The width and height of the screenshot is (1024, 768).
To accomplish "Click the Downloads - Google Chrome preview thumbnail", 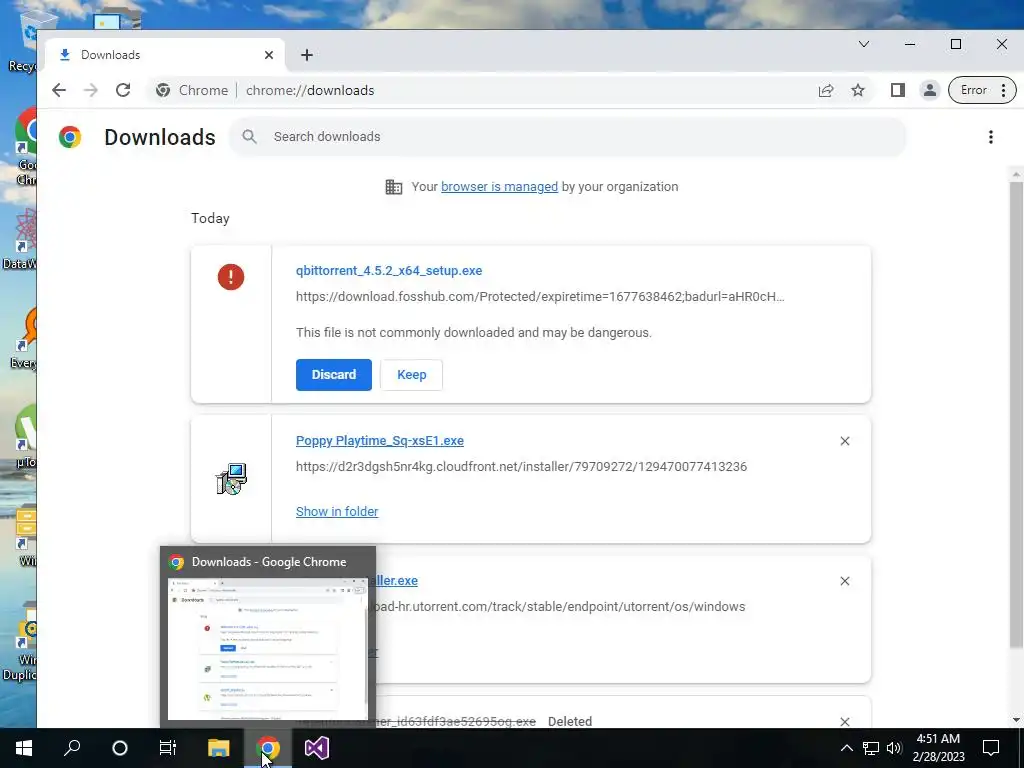I will [268, 648].
